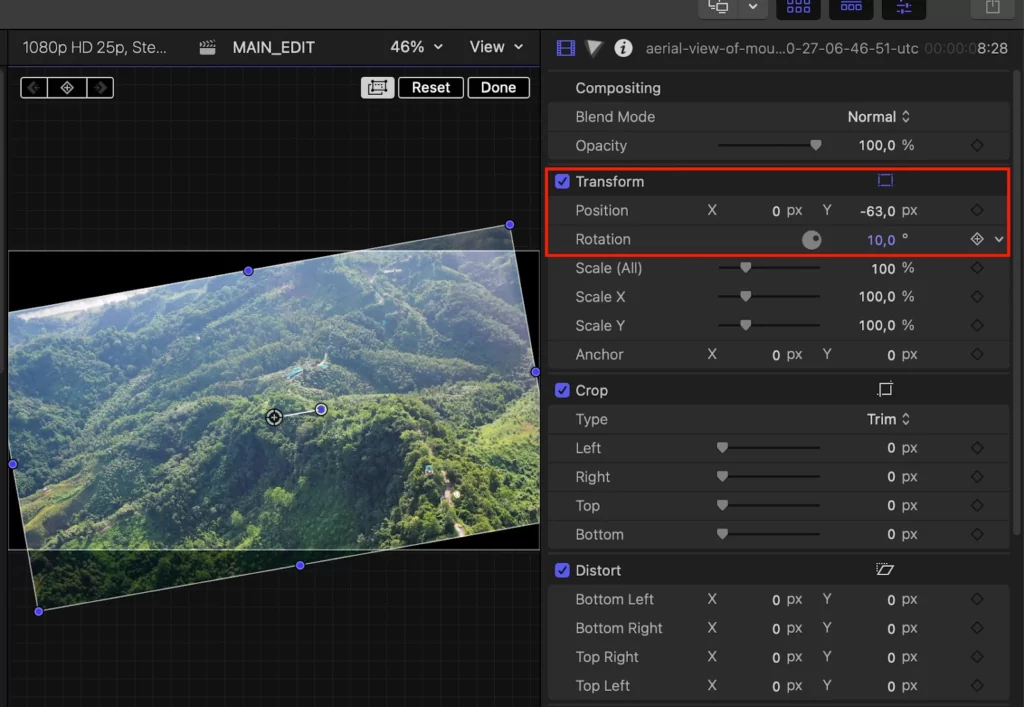This screenshot has height=707, width=1024.
Task: Click the Rotation keyframe diamond icon
Action: [x=977, y=239]
